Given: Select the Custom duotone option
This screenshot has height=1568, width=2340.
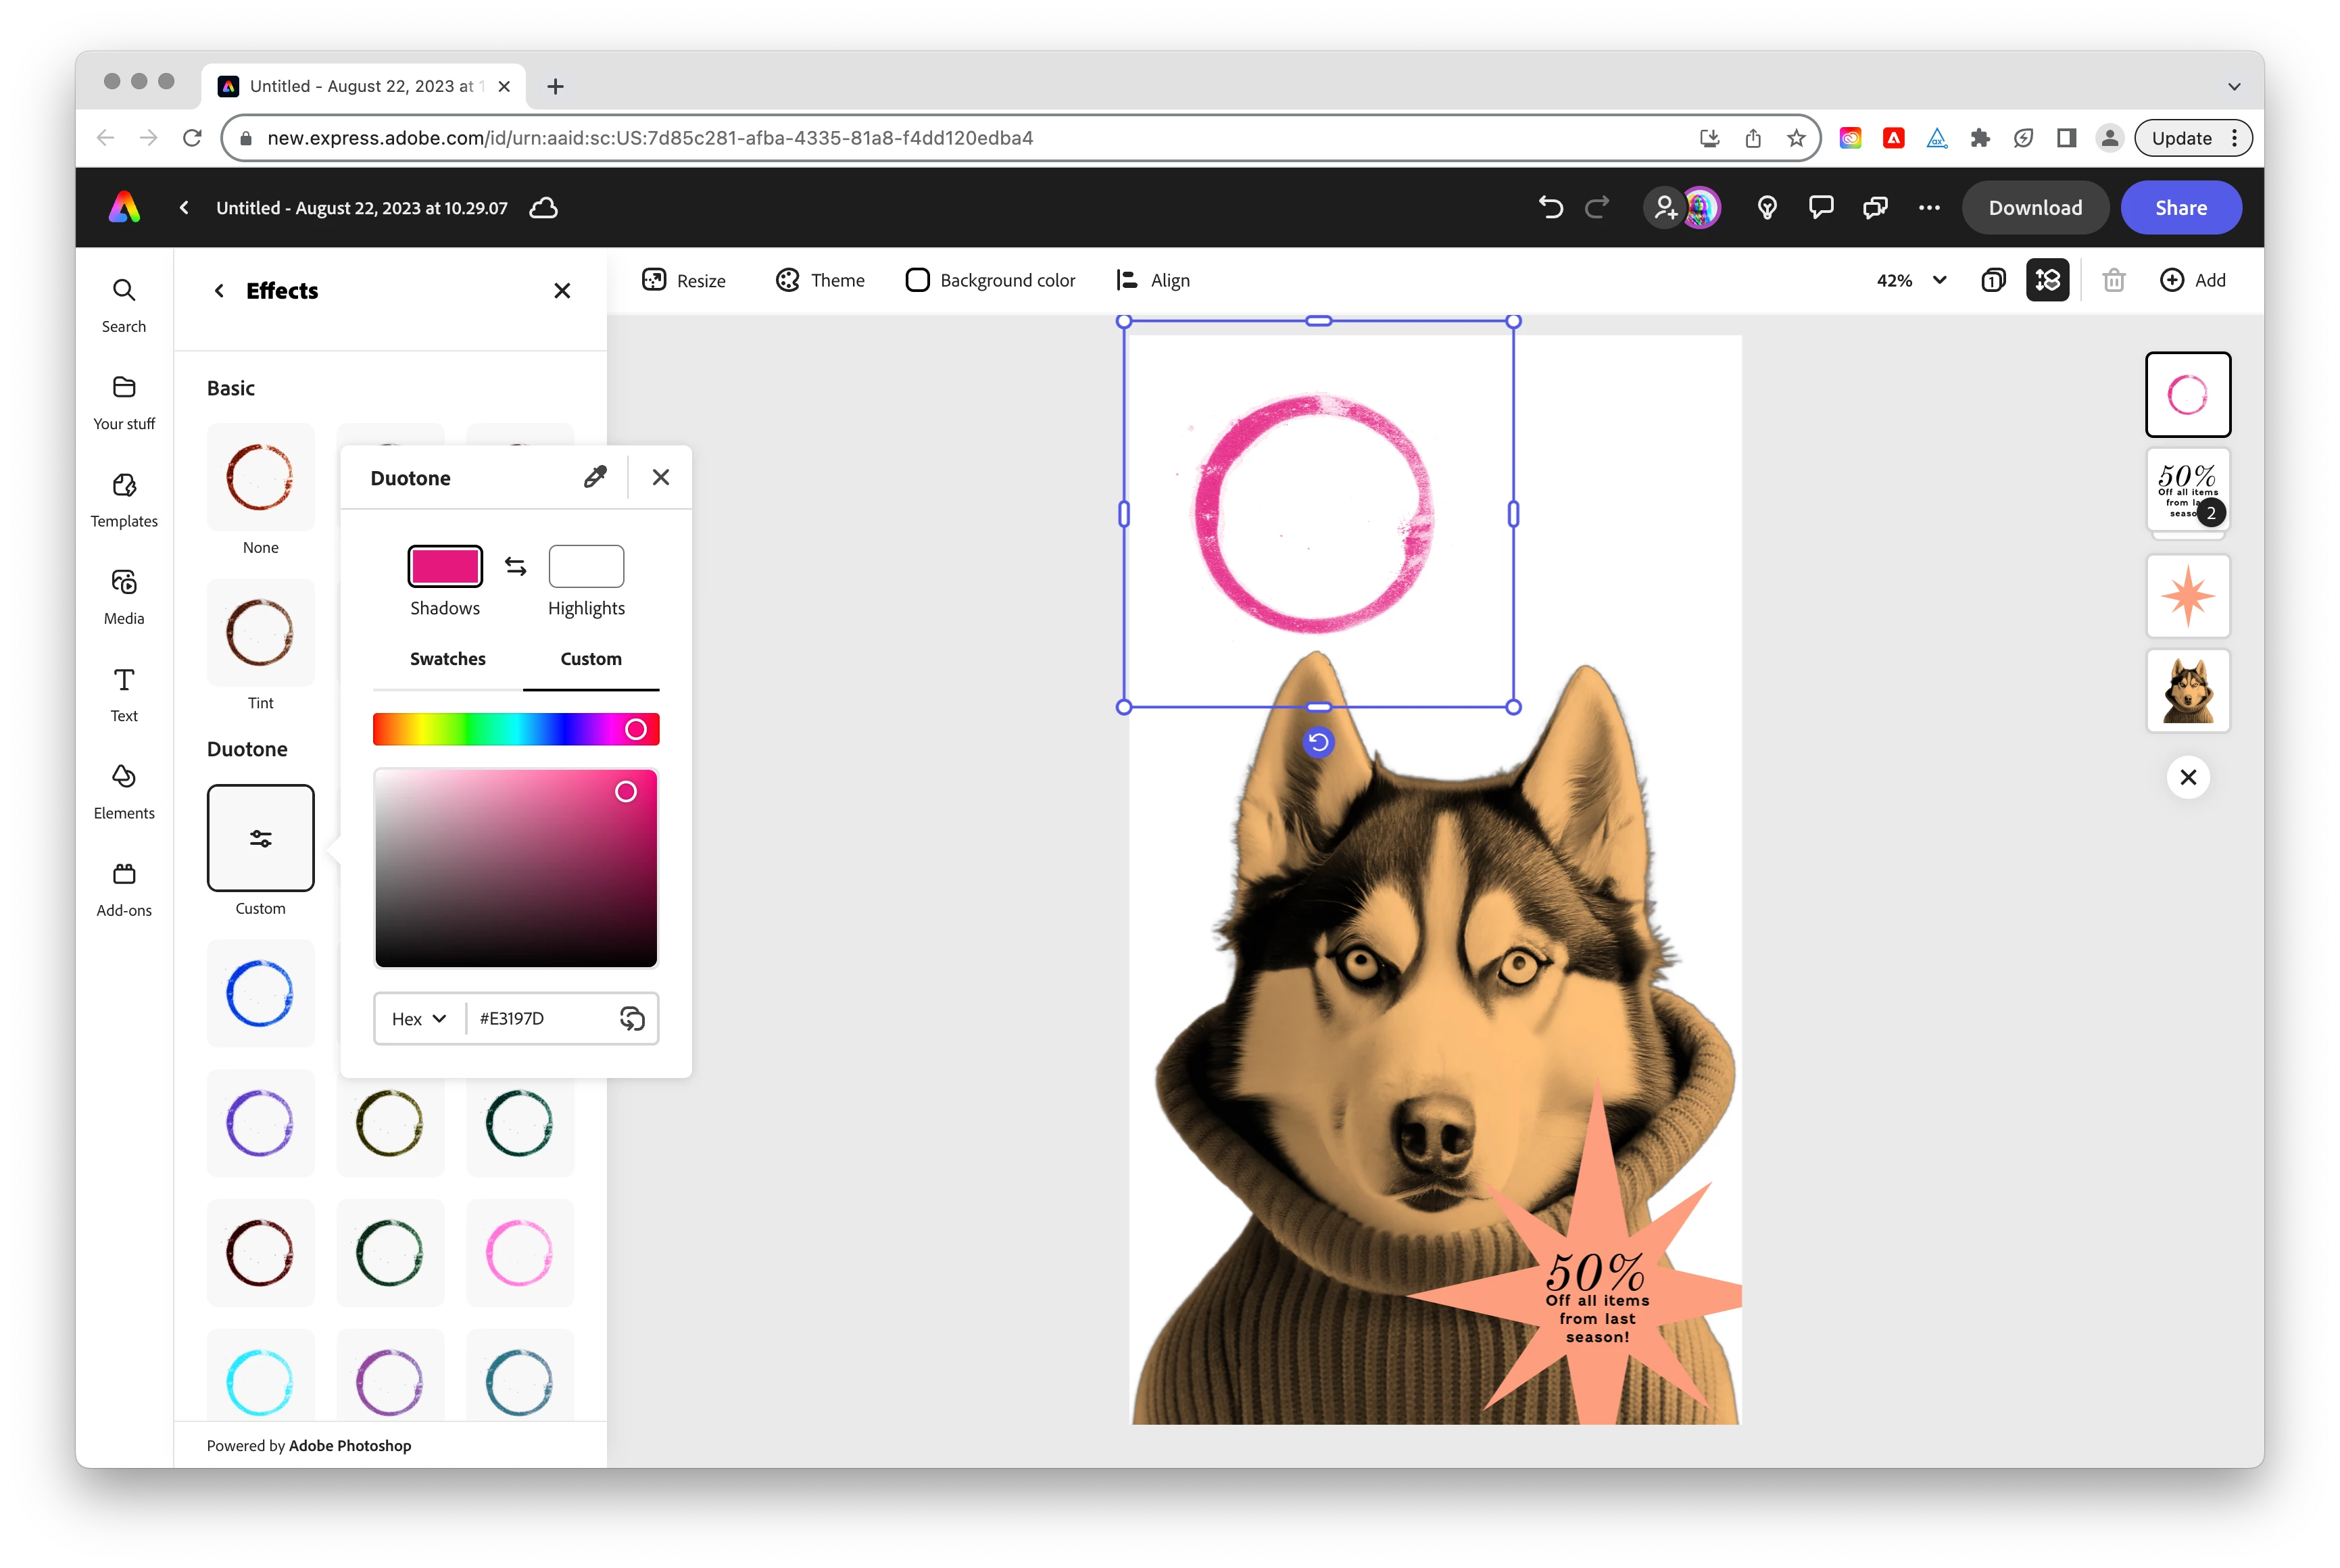Looking at the screenshot, I should point(260,838).
